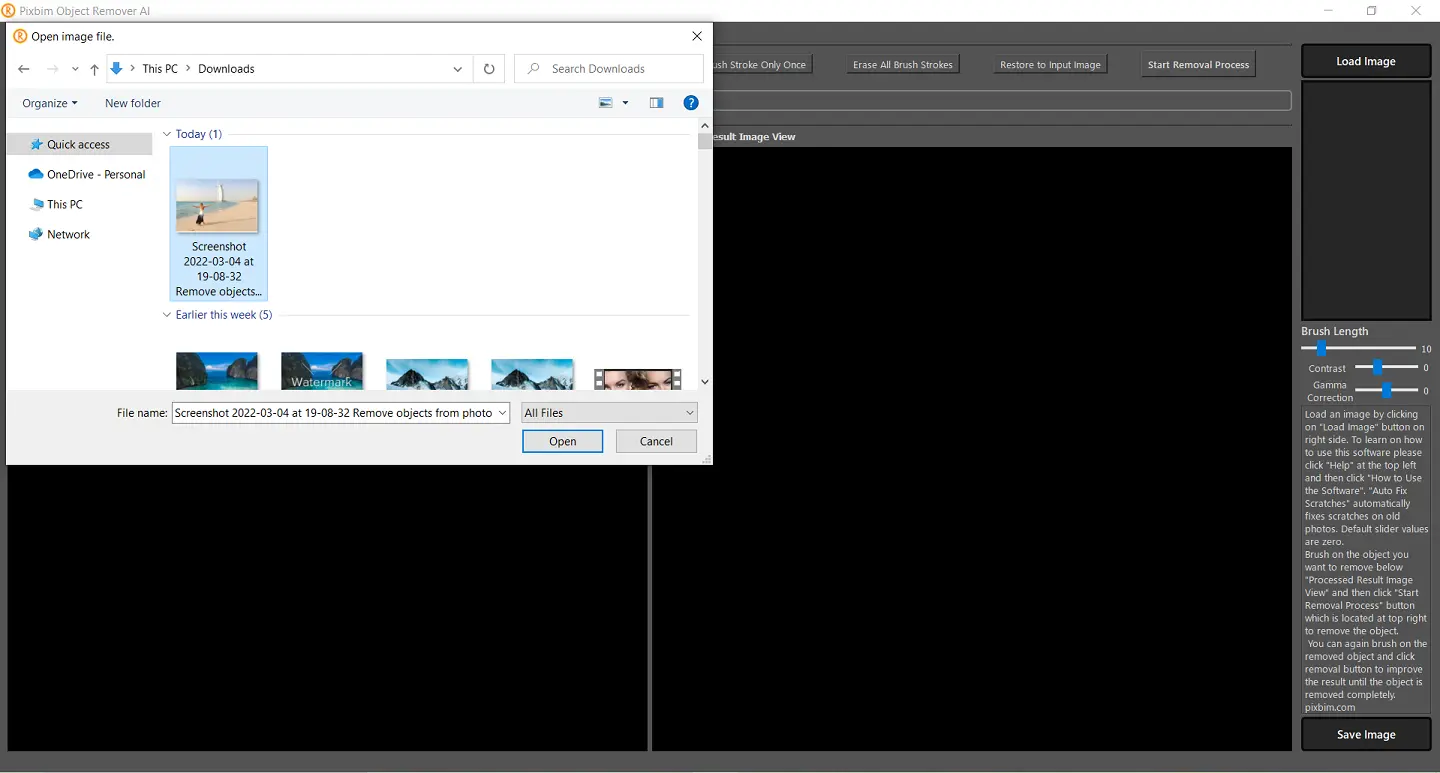Click Erase All Brush Strokes in Pixbim window
Viewport: 1440px width, 773px height.
(903, 64)
